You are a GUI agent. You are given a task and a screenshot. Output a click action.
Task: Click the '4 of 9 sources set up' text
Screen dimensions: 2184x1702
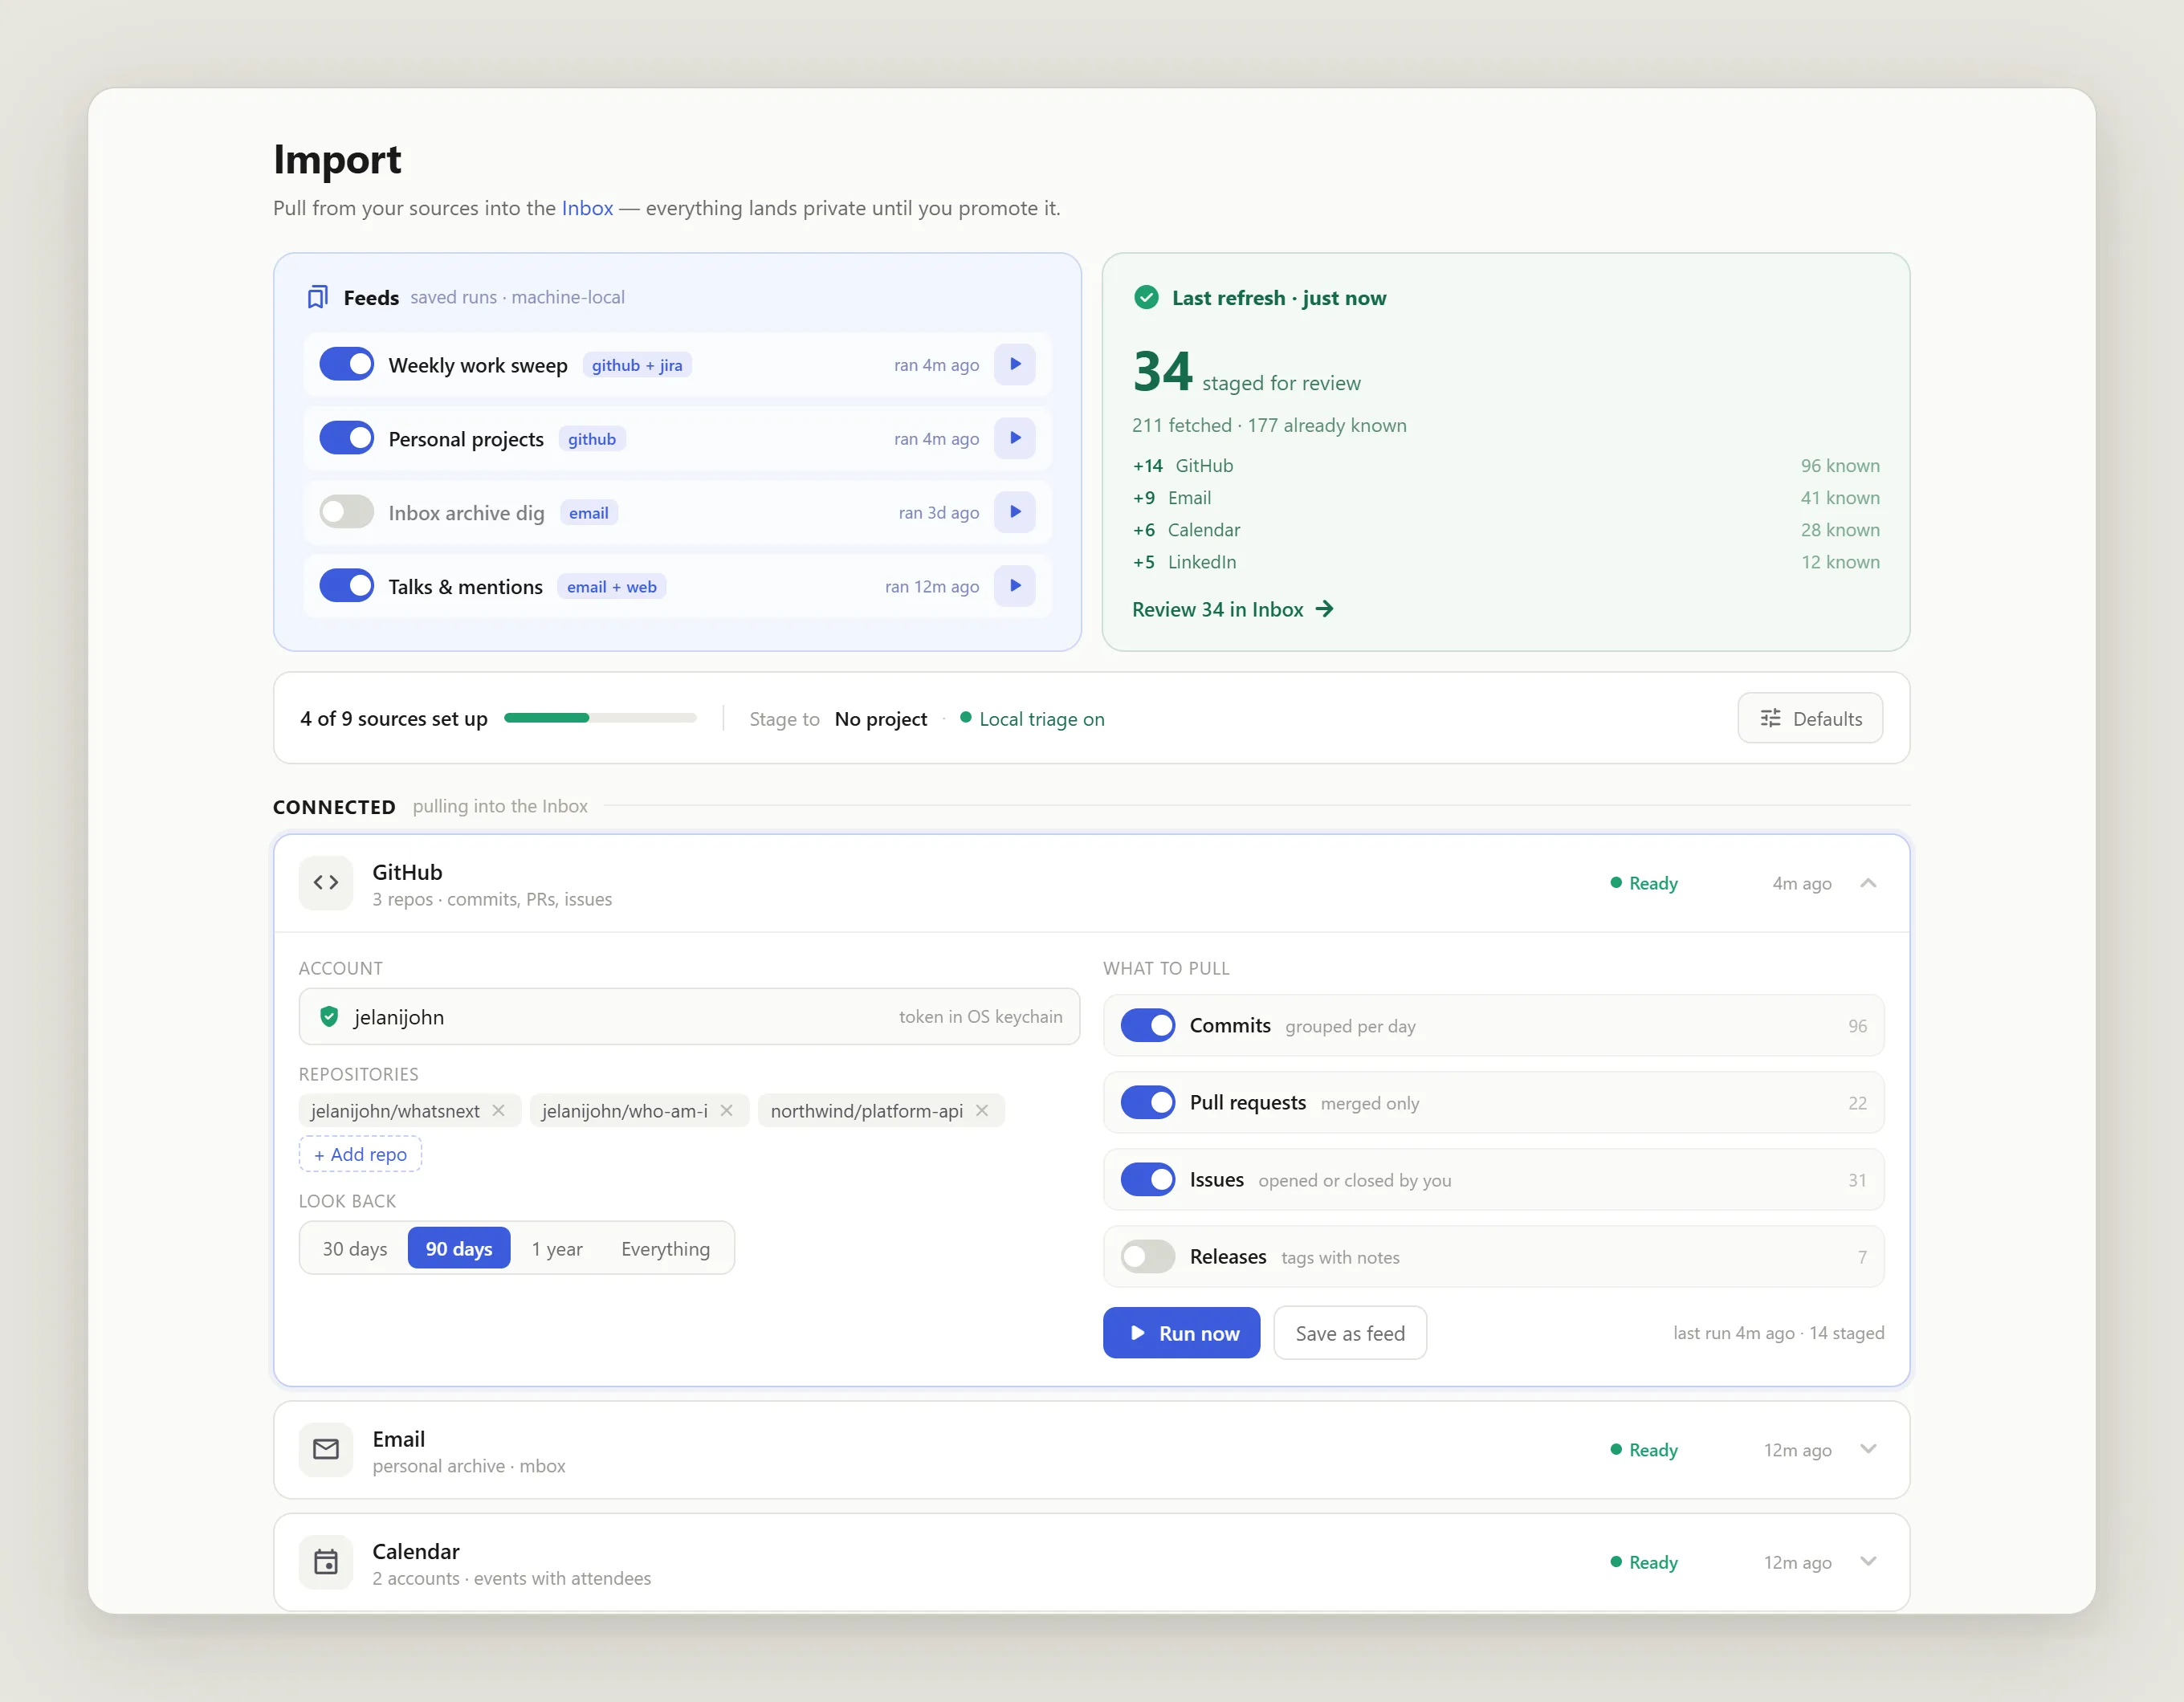[394, 719]
